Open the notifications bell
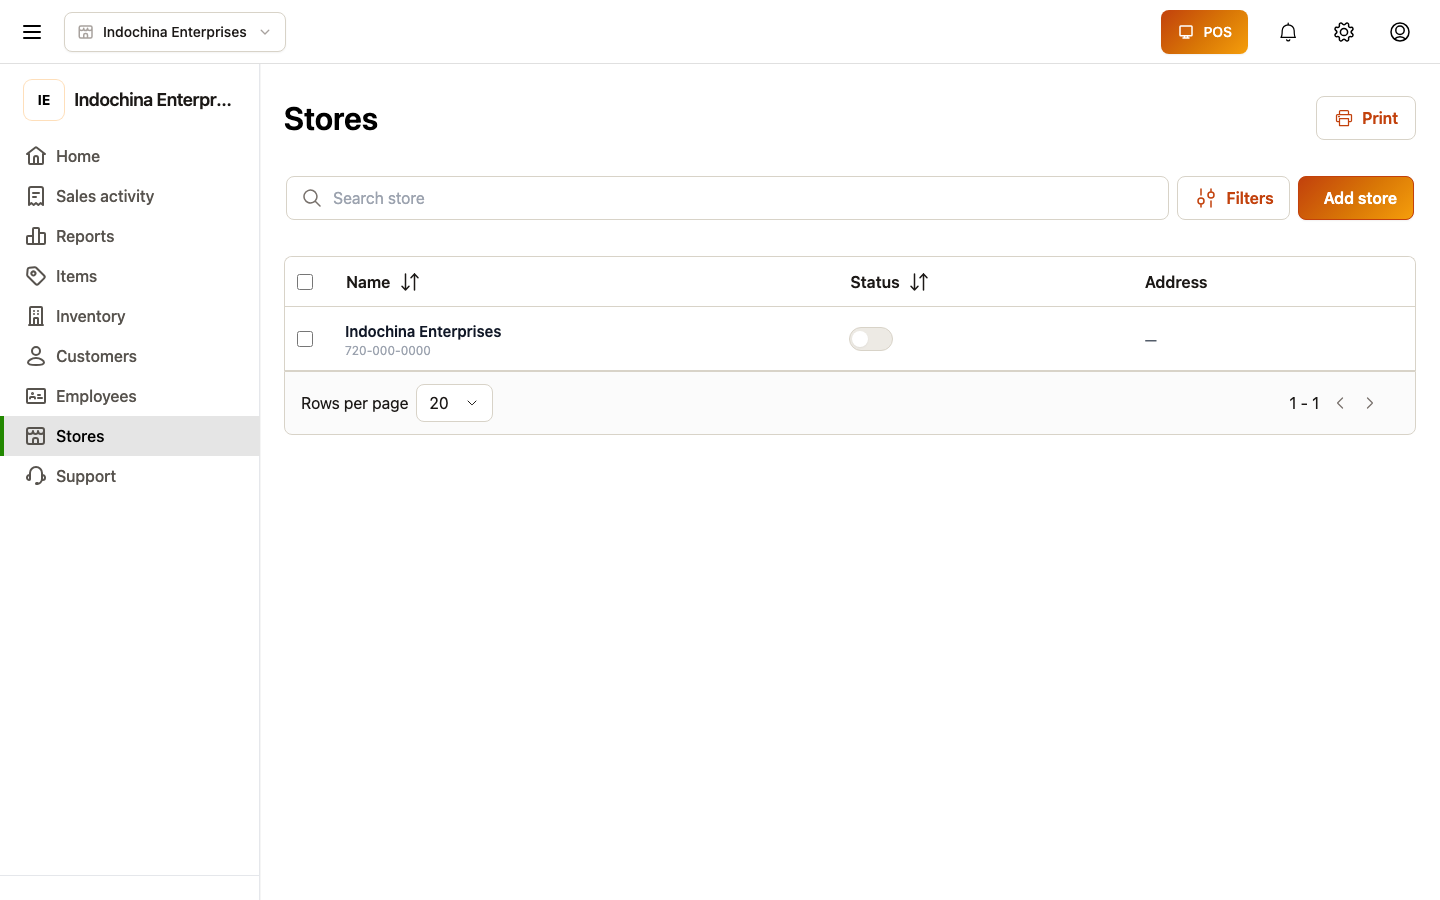Image resolution: width=1440 pixels, height=900 pixels. tap(1288, 32)
